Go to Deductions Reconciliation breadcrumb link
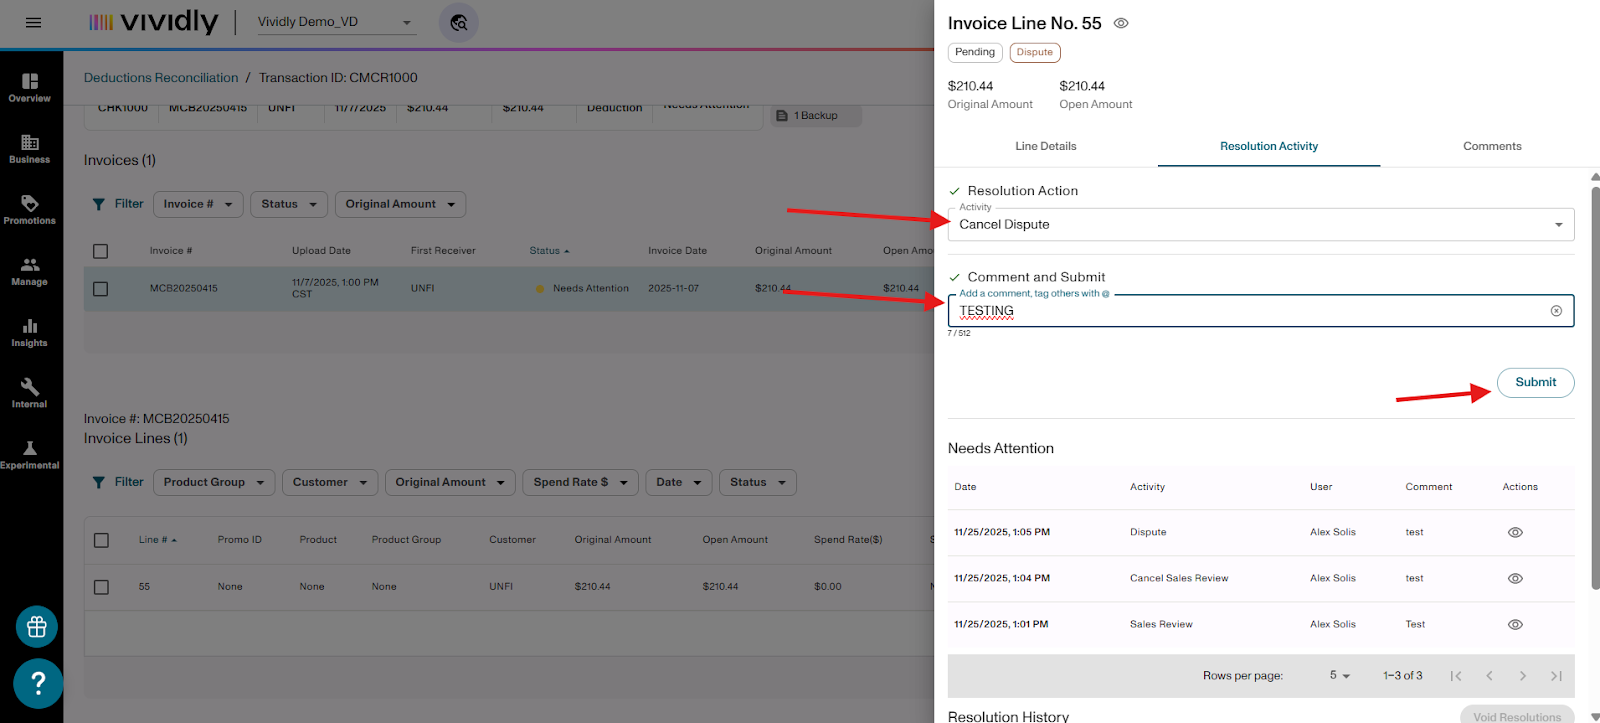Viewport: 1600px width, 723px height. (161, 78)
